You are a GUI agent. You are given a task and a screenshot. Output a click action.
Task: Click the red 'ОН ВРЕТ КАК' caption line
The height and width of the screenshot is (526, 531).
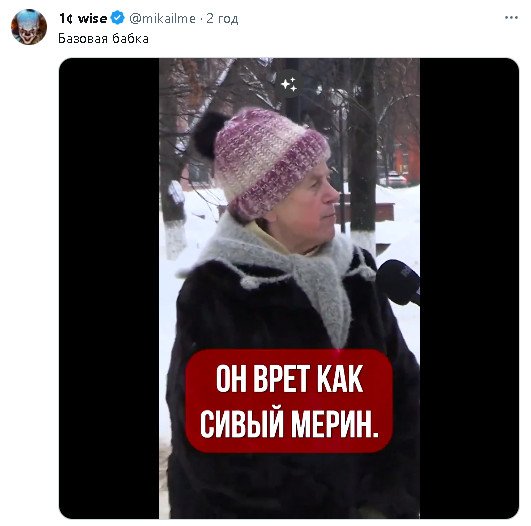[x=289, y=378]
